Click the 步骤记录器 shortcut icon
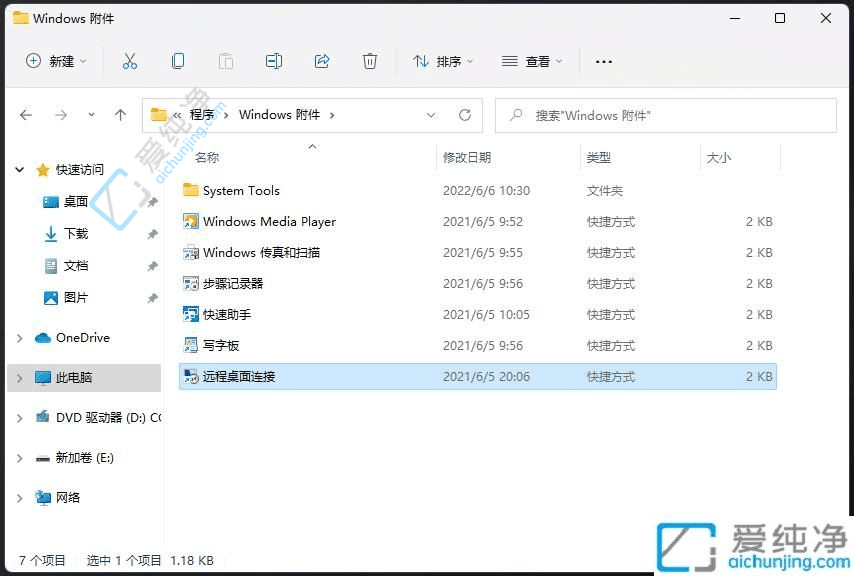Screen dimensions: 854x576 (x=191, y=284)
